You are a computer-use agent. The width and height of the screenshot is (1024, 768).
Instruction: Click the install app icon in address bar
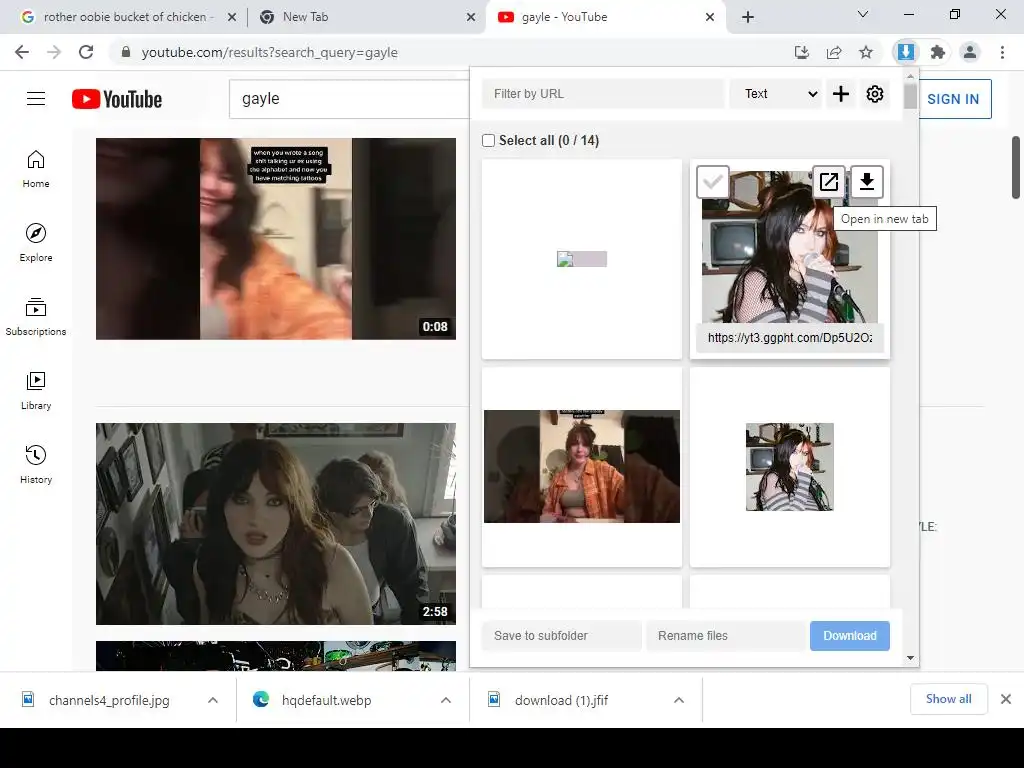coord(801,52)
